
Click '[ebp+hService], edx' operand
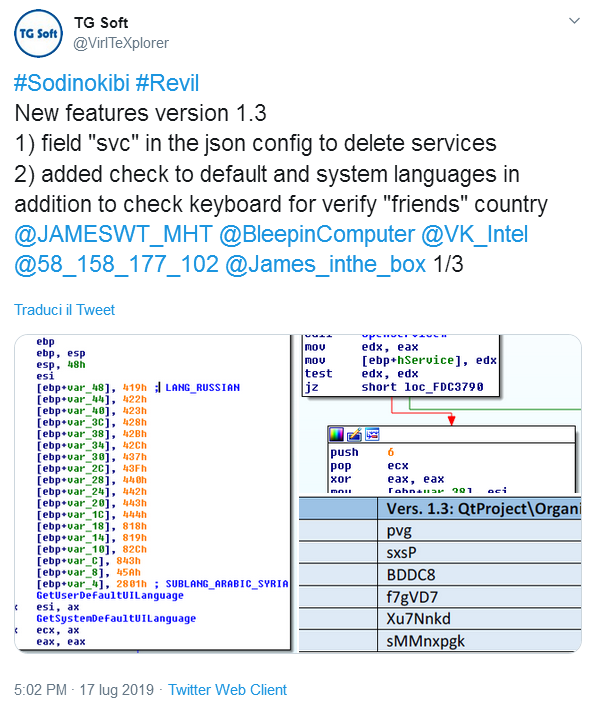429,360
